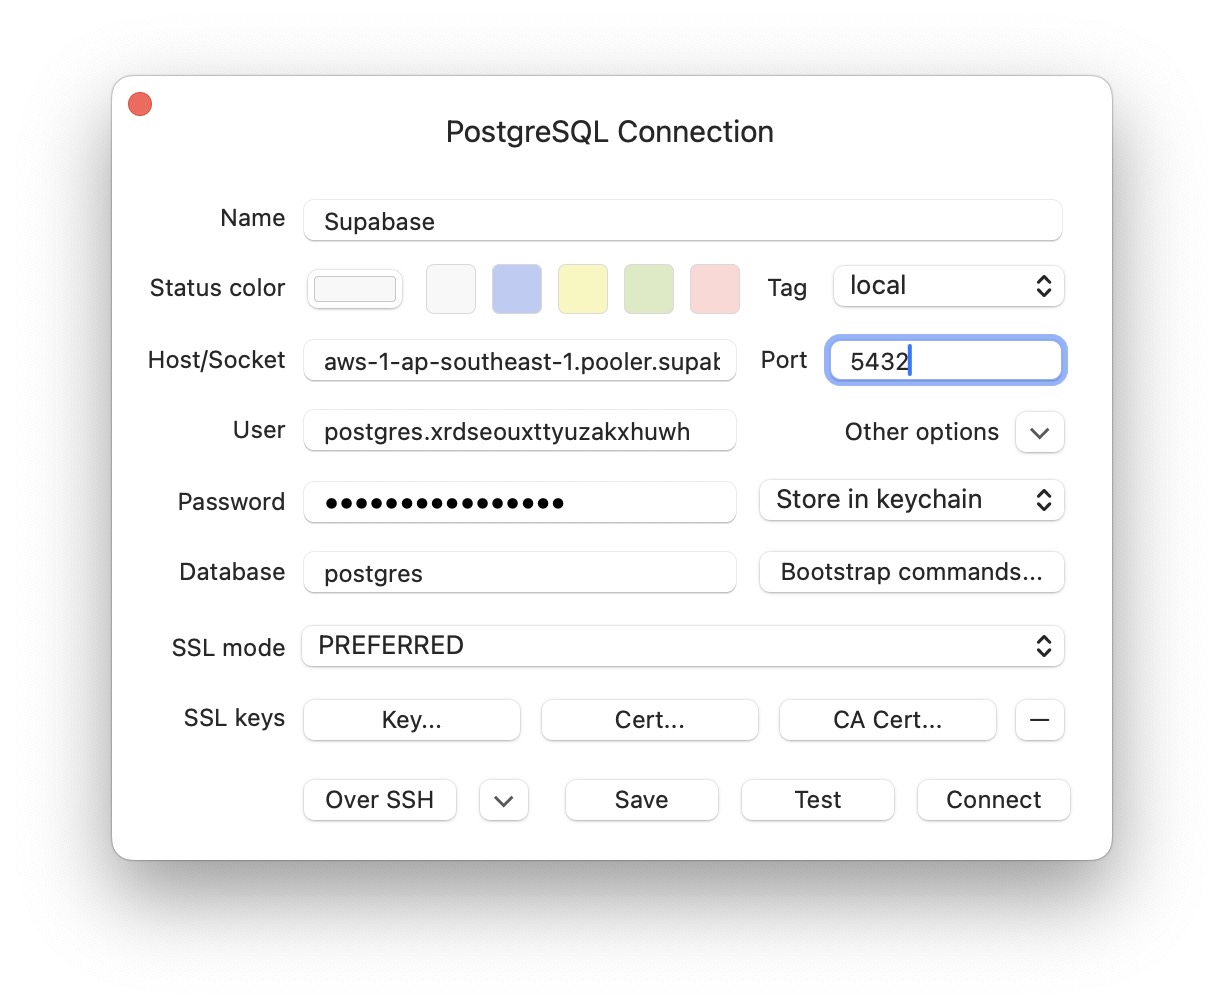Viewport: 1224px width, 1008px height.
Task: Select the red status color
Action: (x=714, y=288)
